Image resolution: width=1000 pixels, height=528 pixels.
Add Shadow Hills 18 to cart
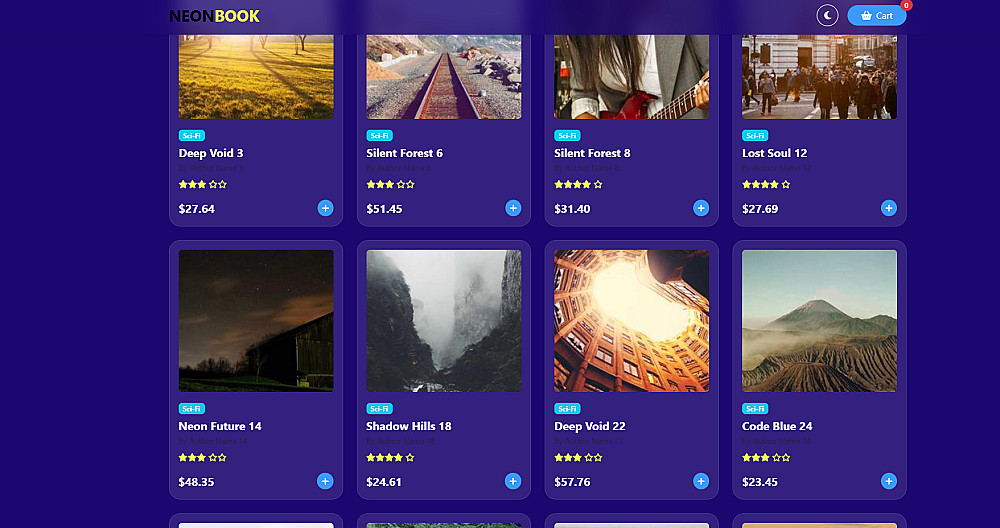513,481
